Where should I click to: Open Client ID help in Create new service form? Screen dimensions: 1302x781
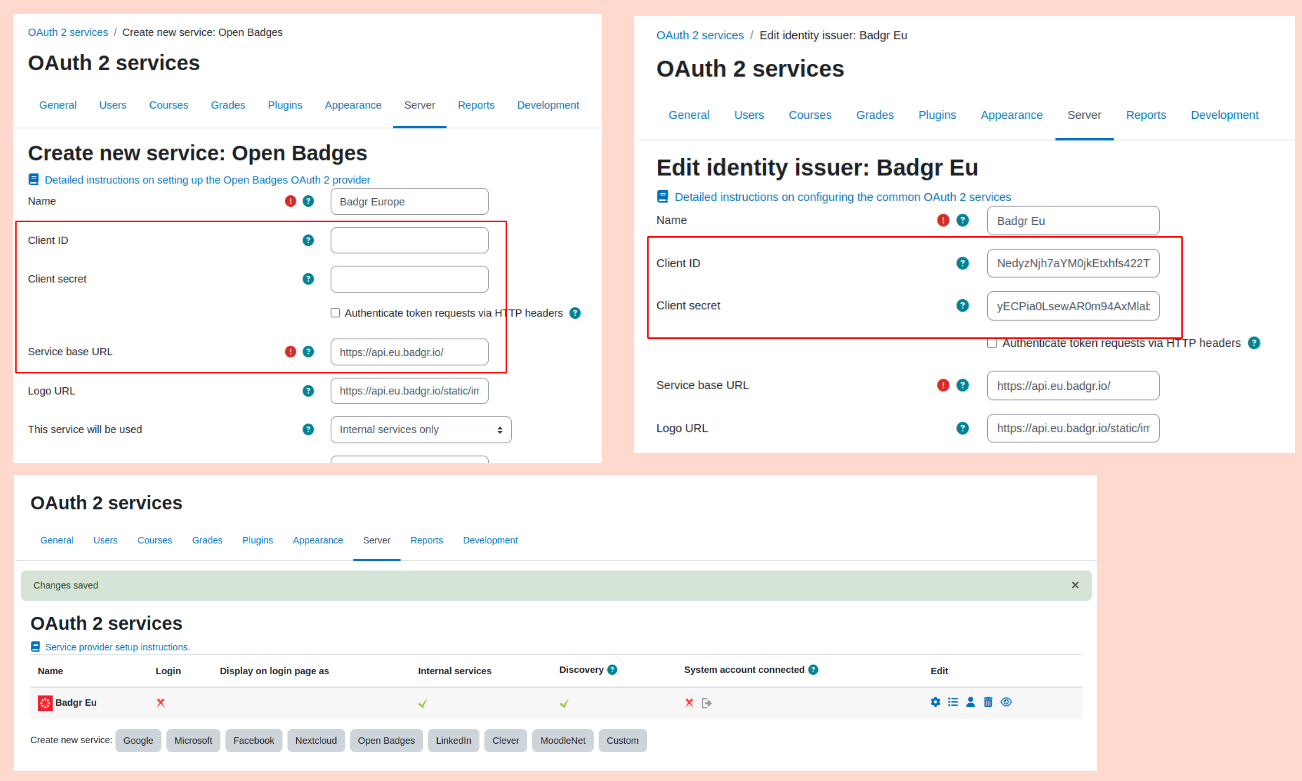[x=308, y=240]
